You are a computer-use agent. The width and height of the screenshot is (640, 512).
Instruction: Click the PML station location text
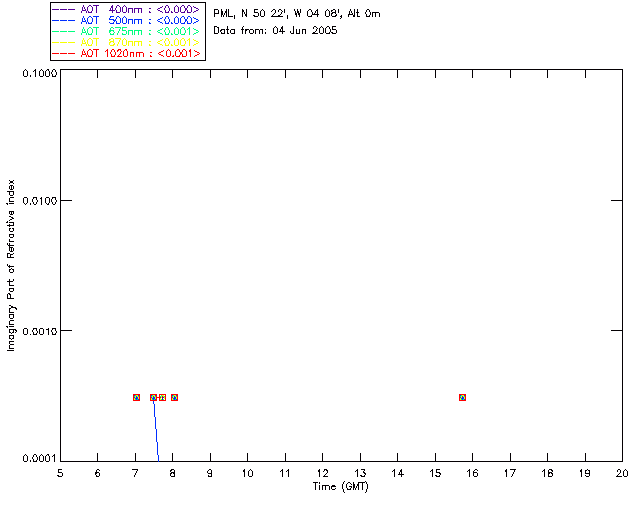pos(297,13)
